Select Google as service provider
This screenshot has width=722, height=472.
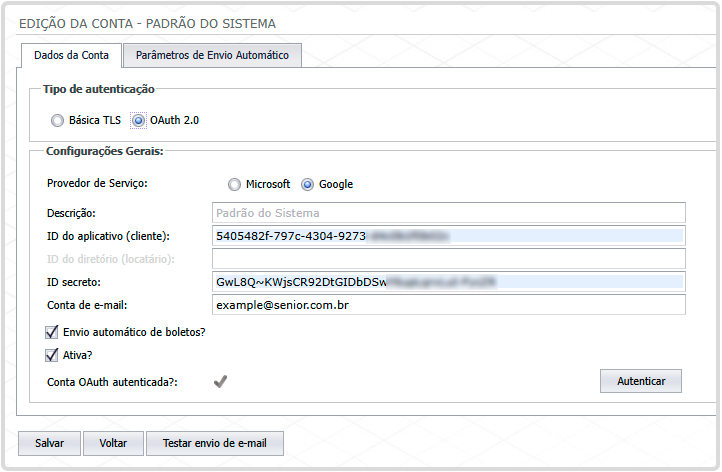(308, 184)
